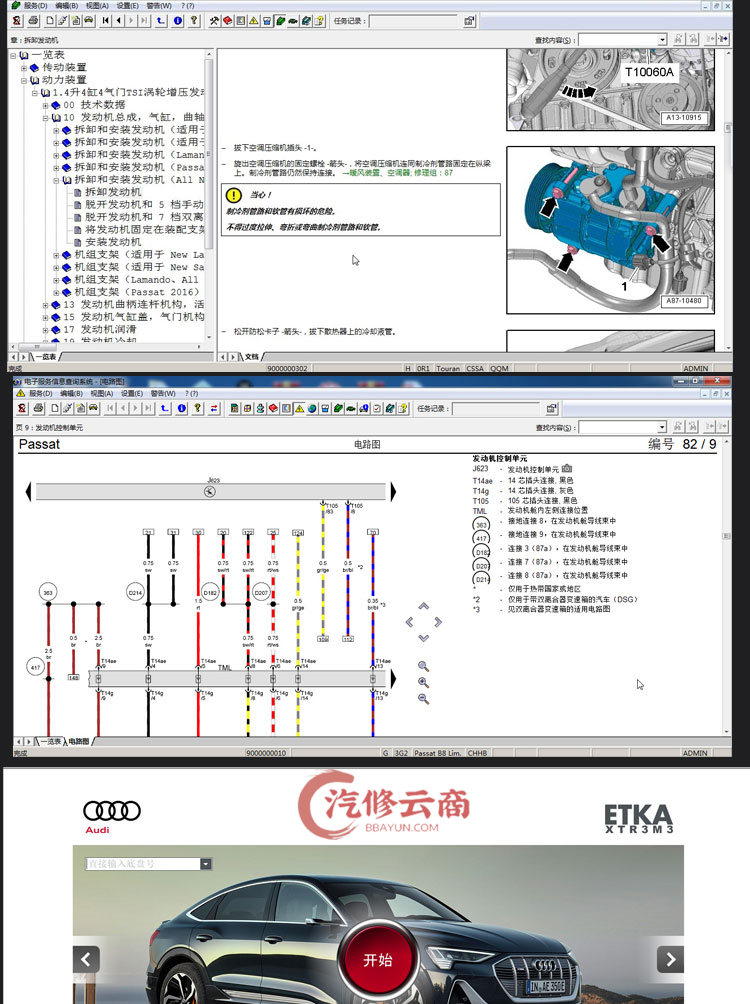Open 编辑(B) menu in the top window
The height and width of the screenshot is (1004, 750).
coord(66,6)
